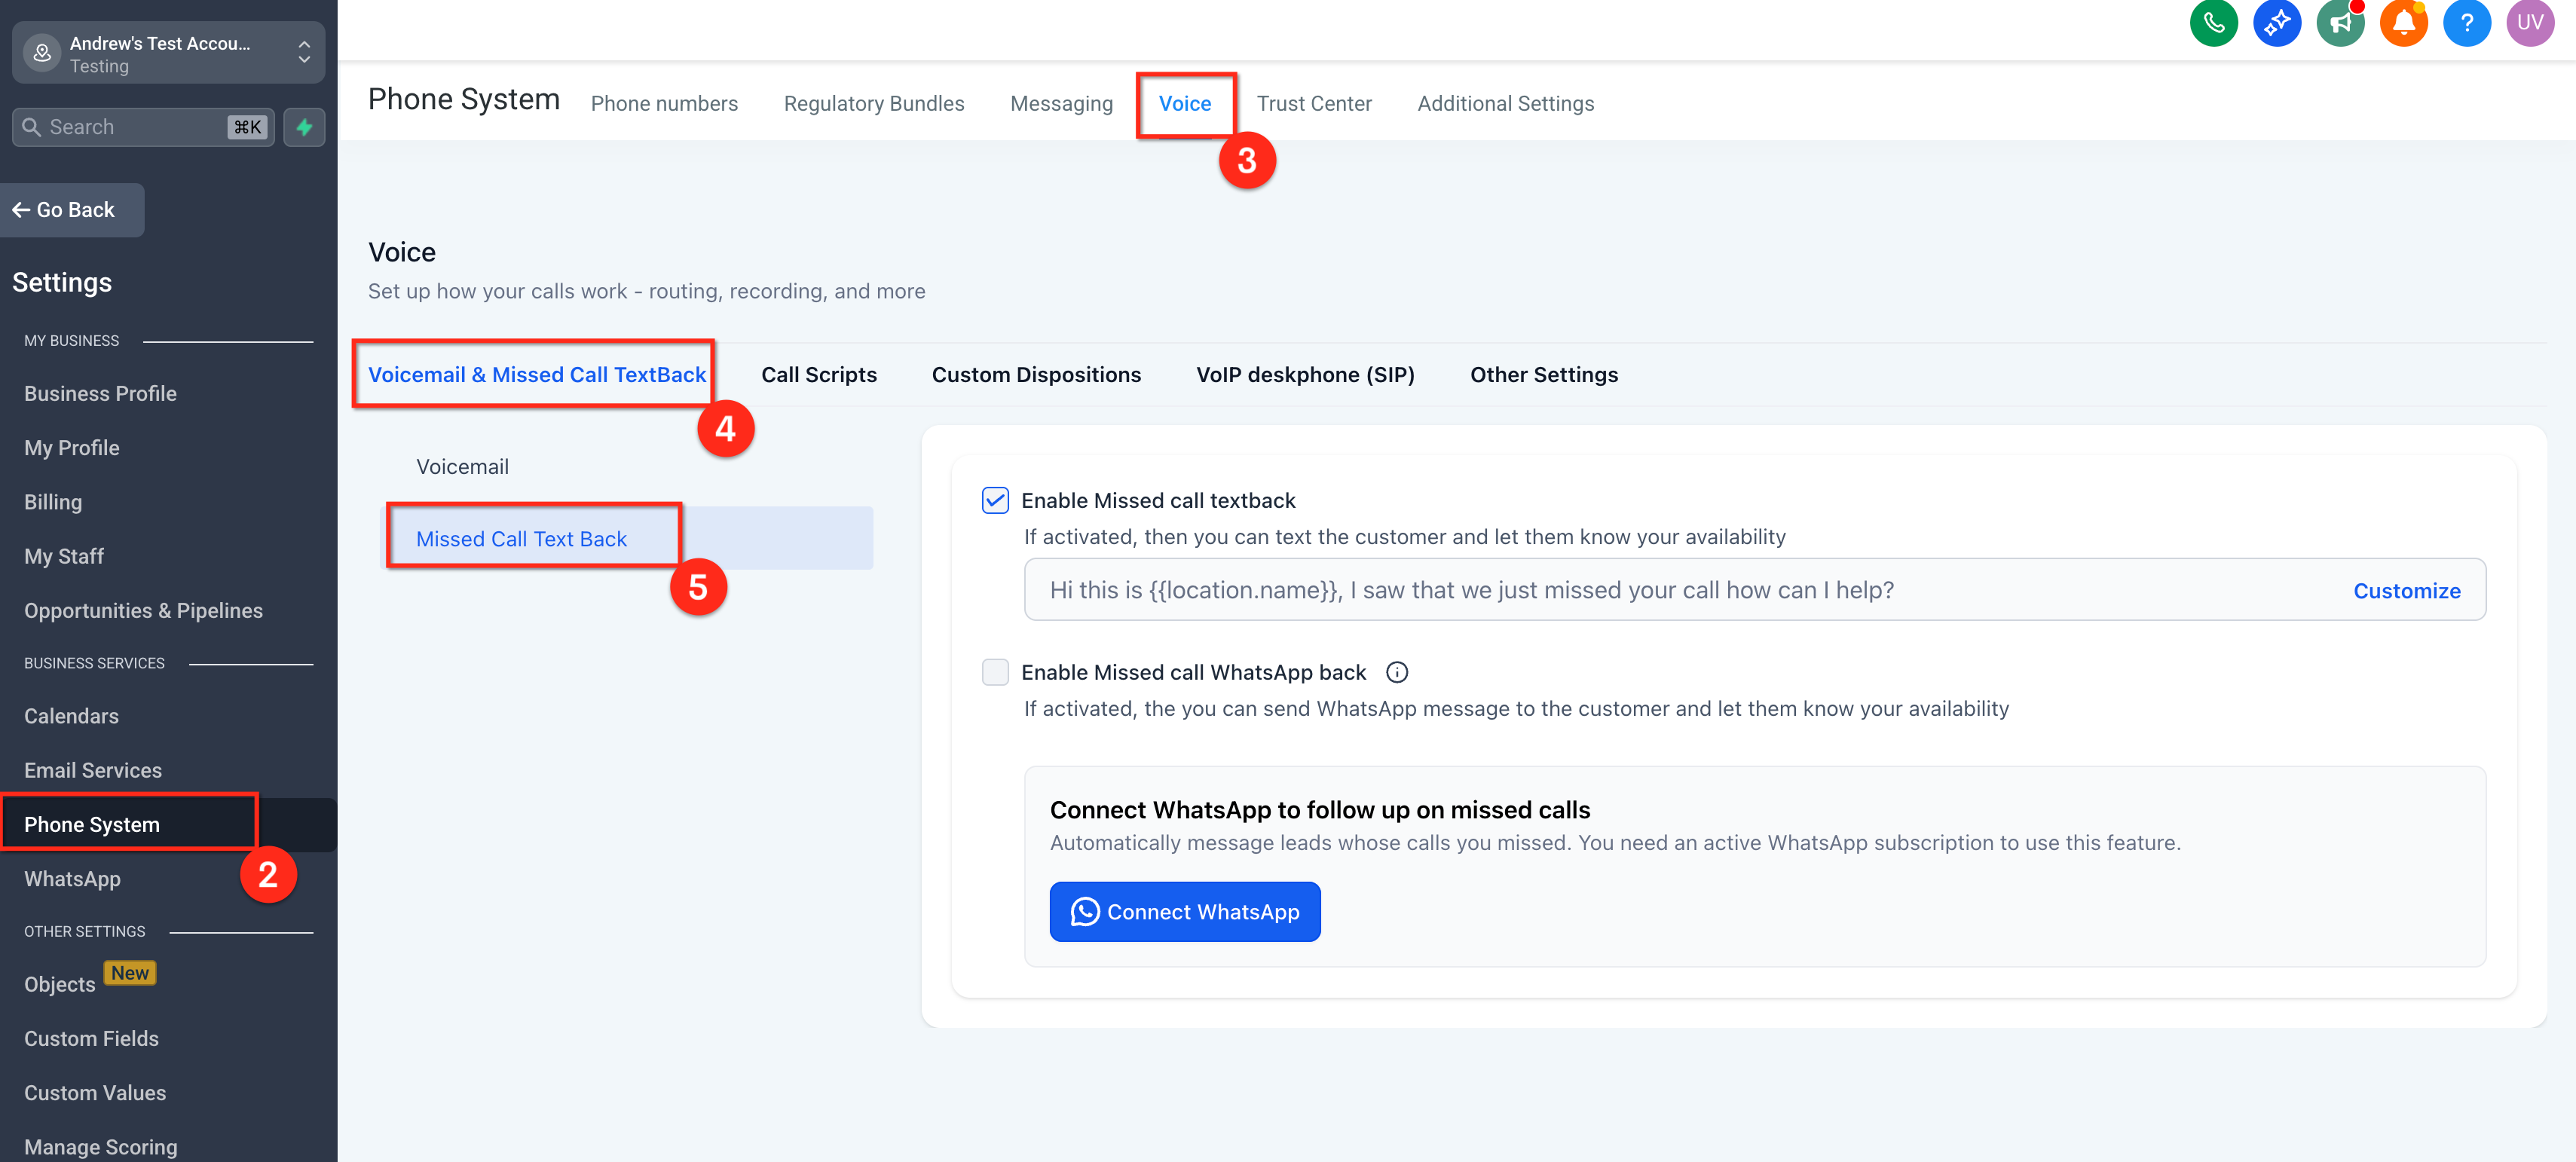
Task: Click the Customize link in message box
Action: (x=2406, y=590)
